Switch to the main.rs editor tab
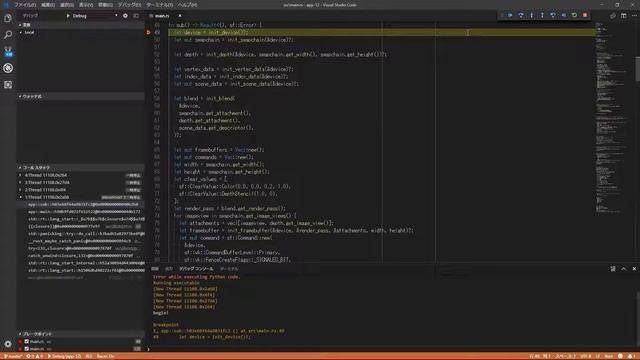640x360 pixels. (162, 16)
